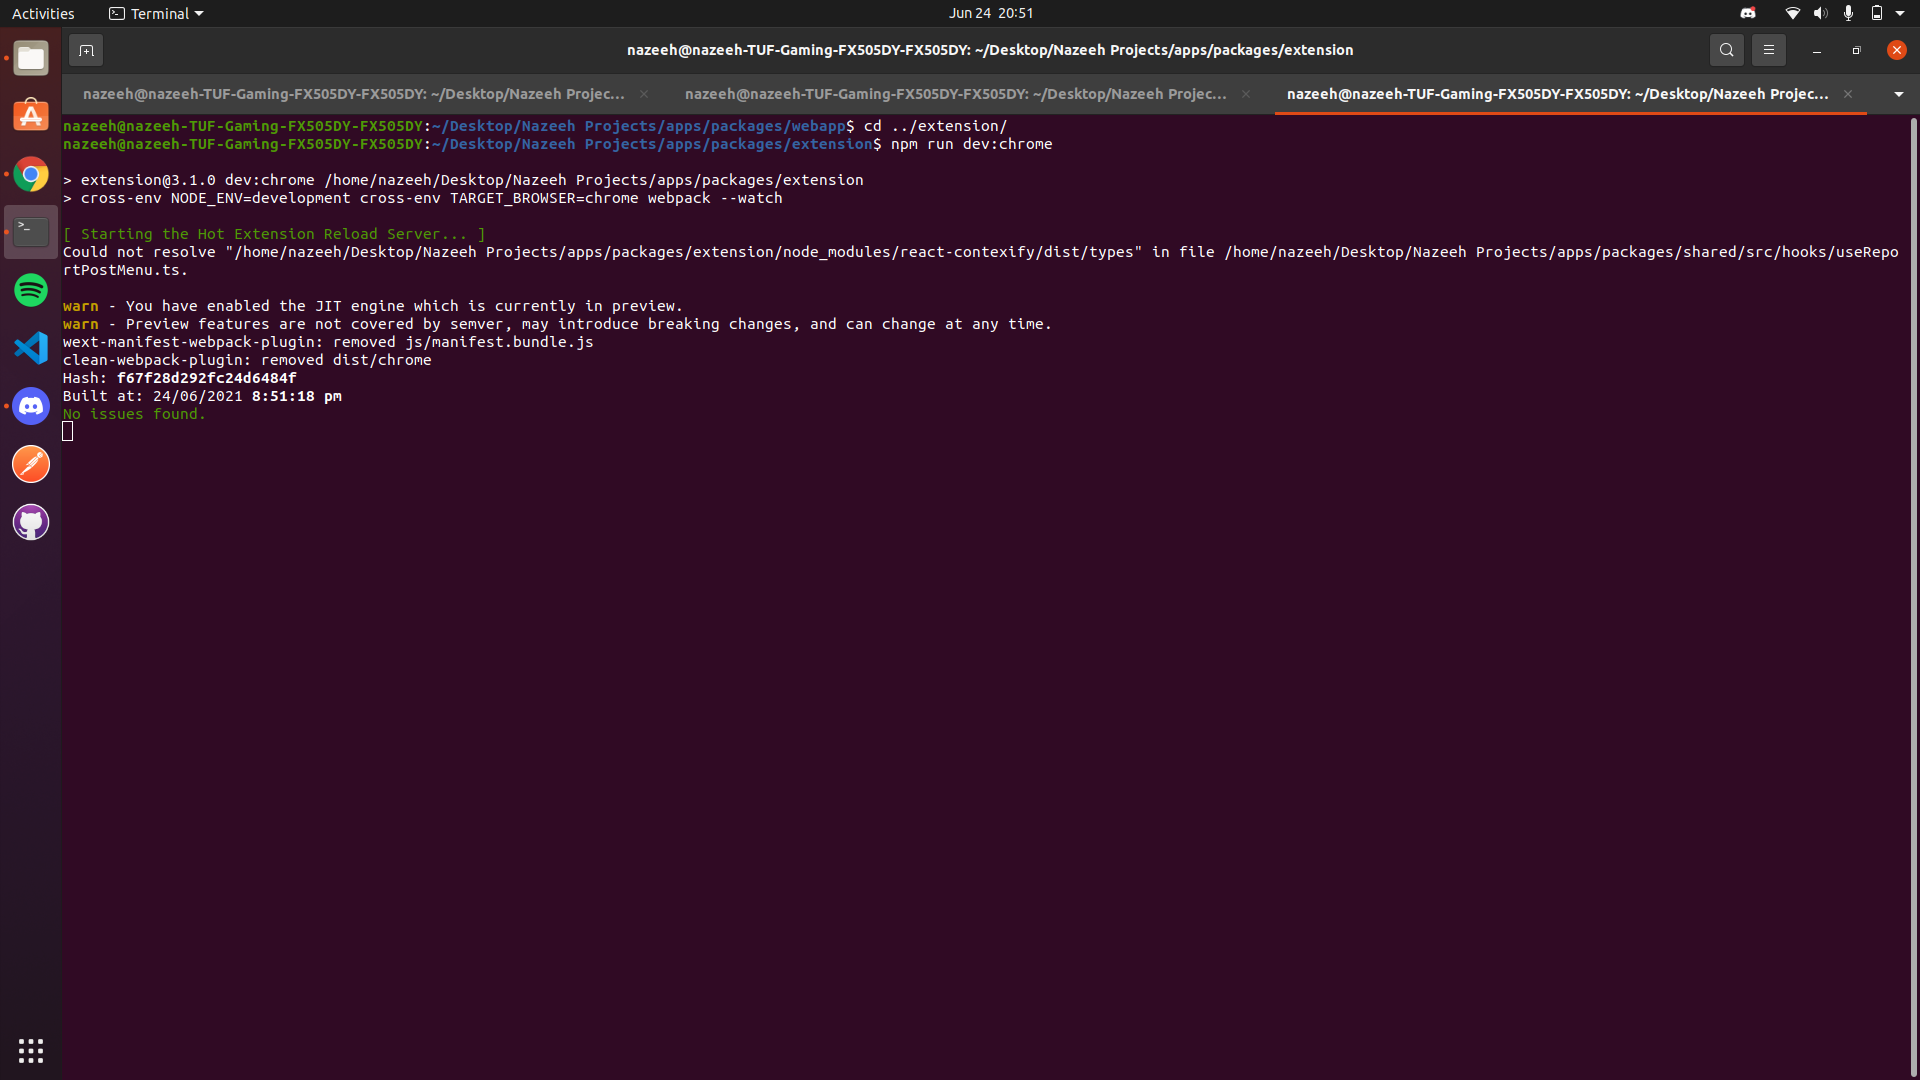Click the Activities button
This screenshot has width=1920, height=1080.
(43, 13)
